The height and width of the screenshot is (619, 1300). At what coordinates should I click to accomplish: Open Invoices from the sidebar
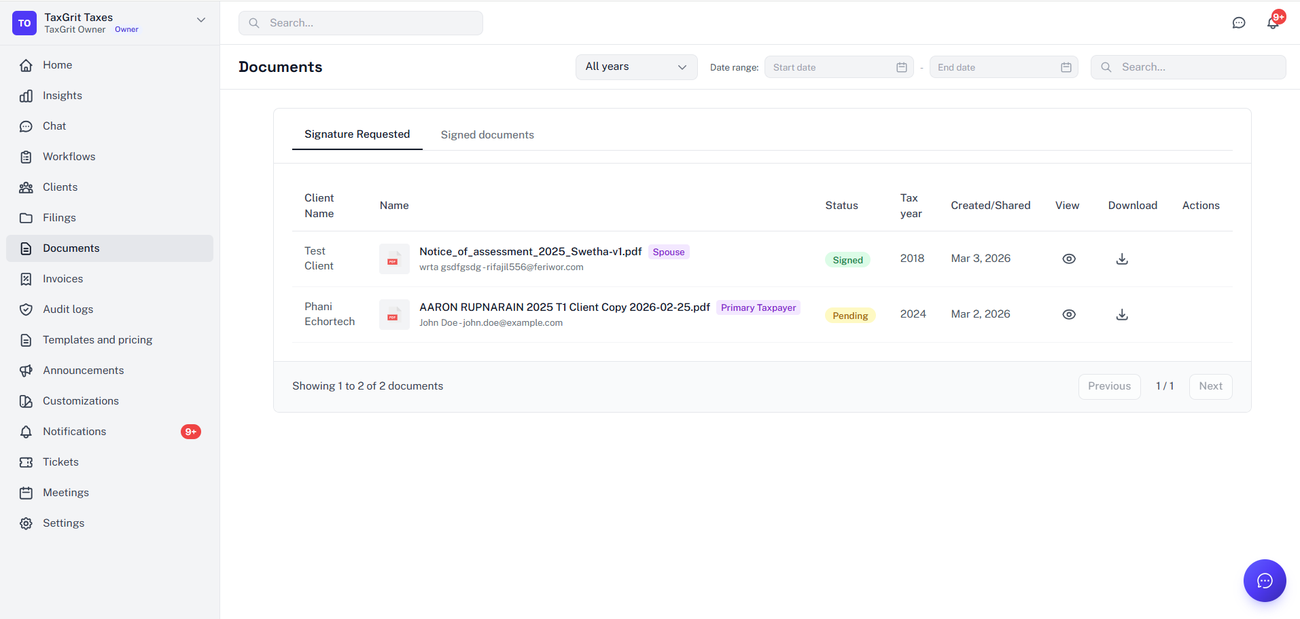(x=109, y=279)
